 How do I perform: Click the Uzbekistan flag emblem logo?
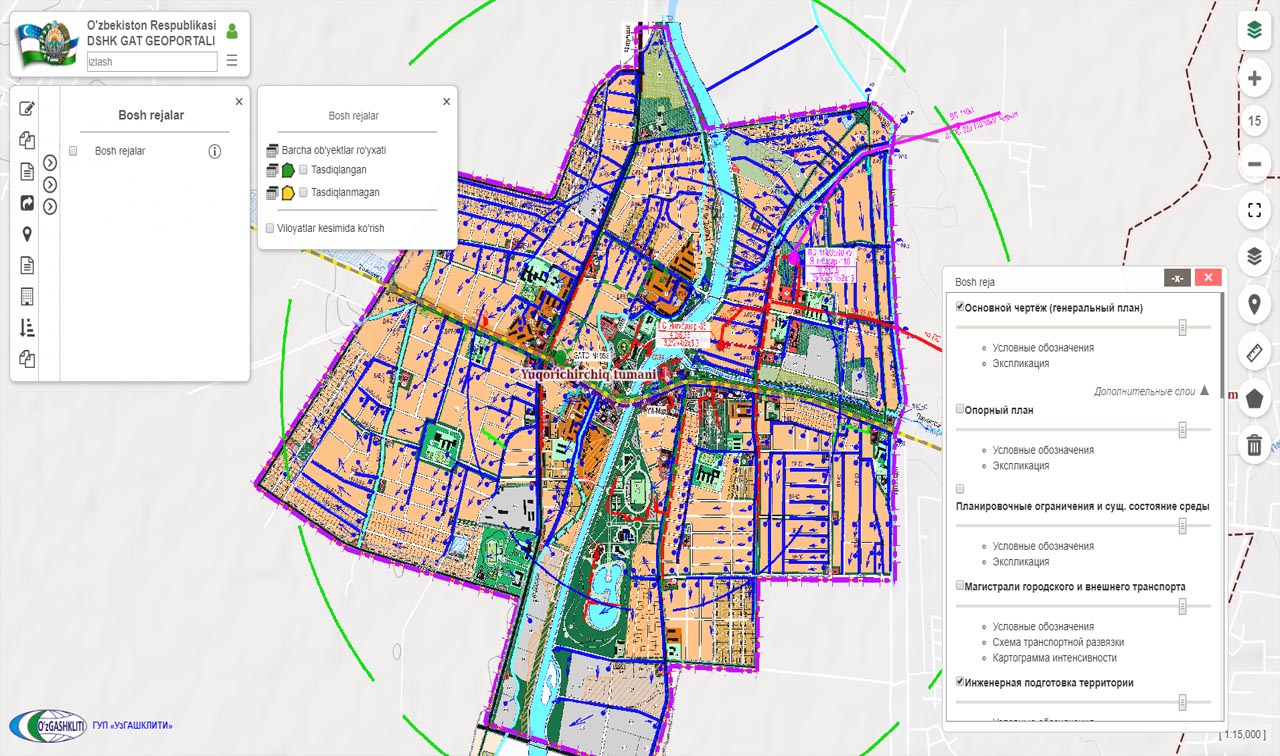(48, 45)
